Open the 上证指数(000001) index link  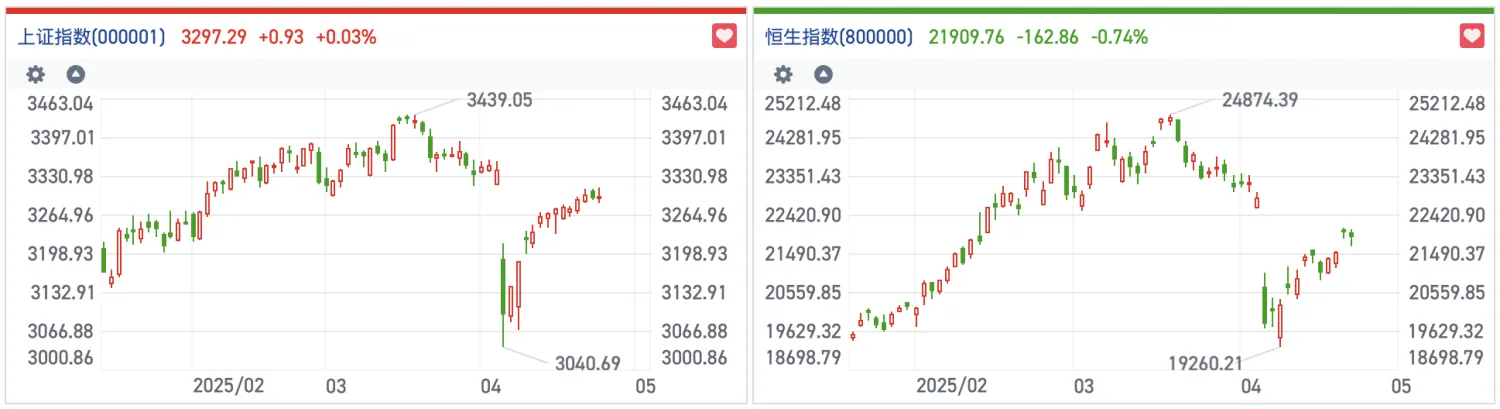tap(91, 37)
